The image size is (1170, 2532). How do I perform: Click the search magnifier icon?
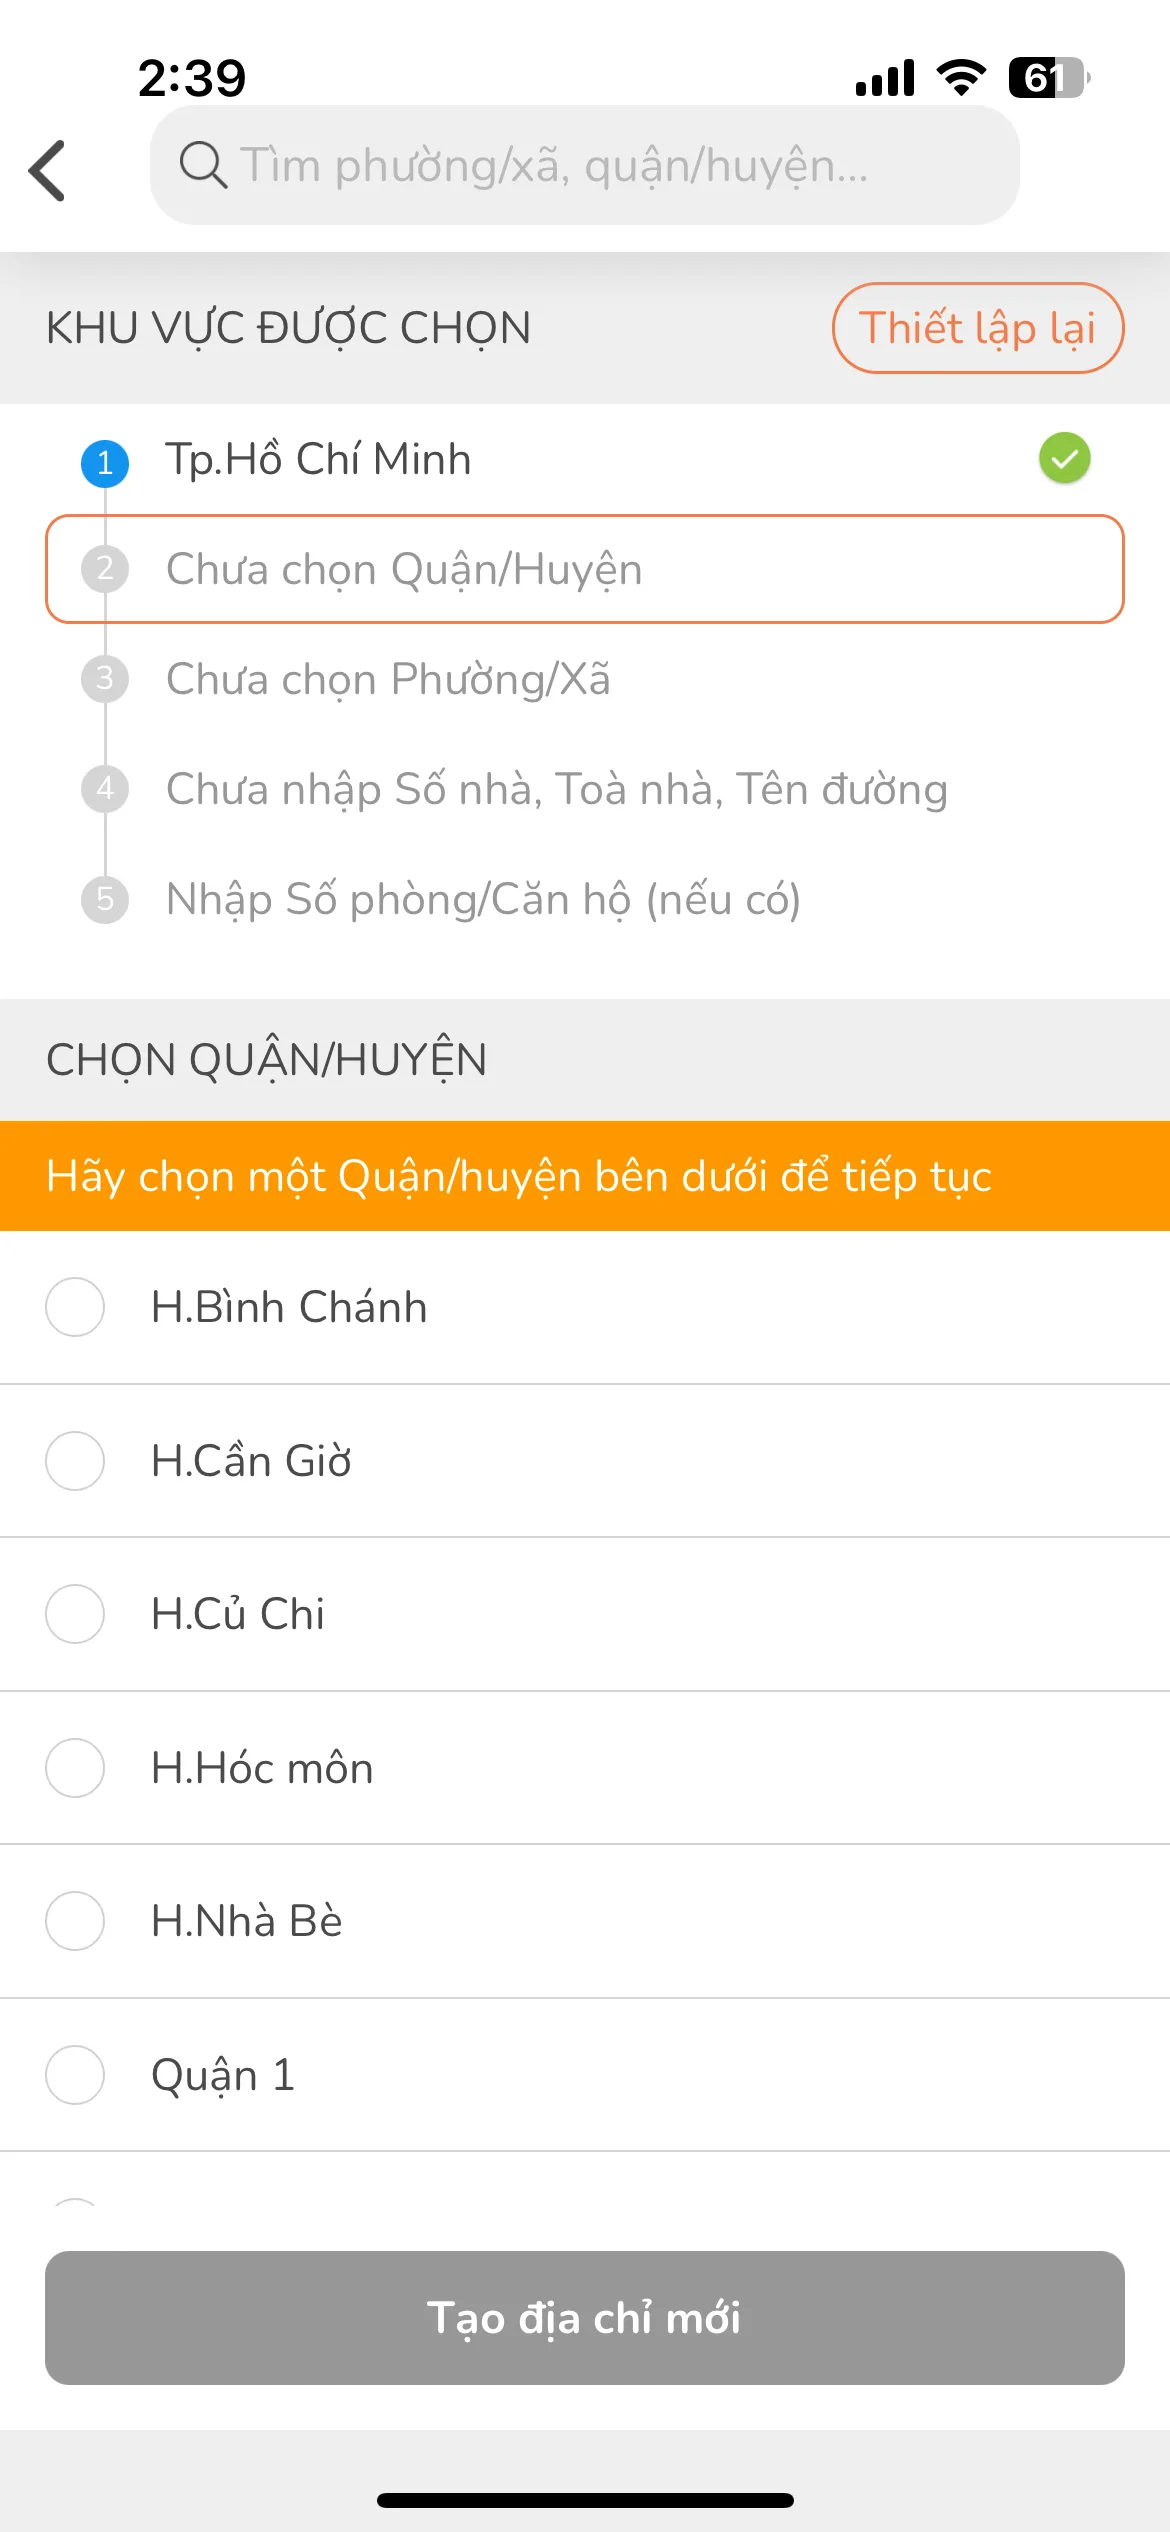[x=203, y=165]
